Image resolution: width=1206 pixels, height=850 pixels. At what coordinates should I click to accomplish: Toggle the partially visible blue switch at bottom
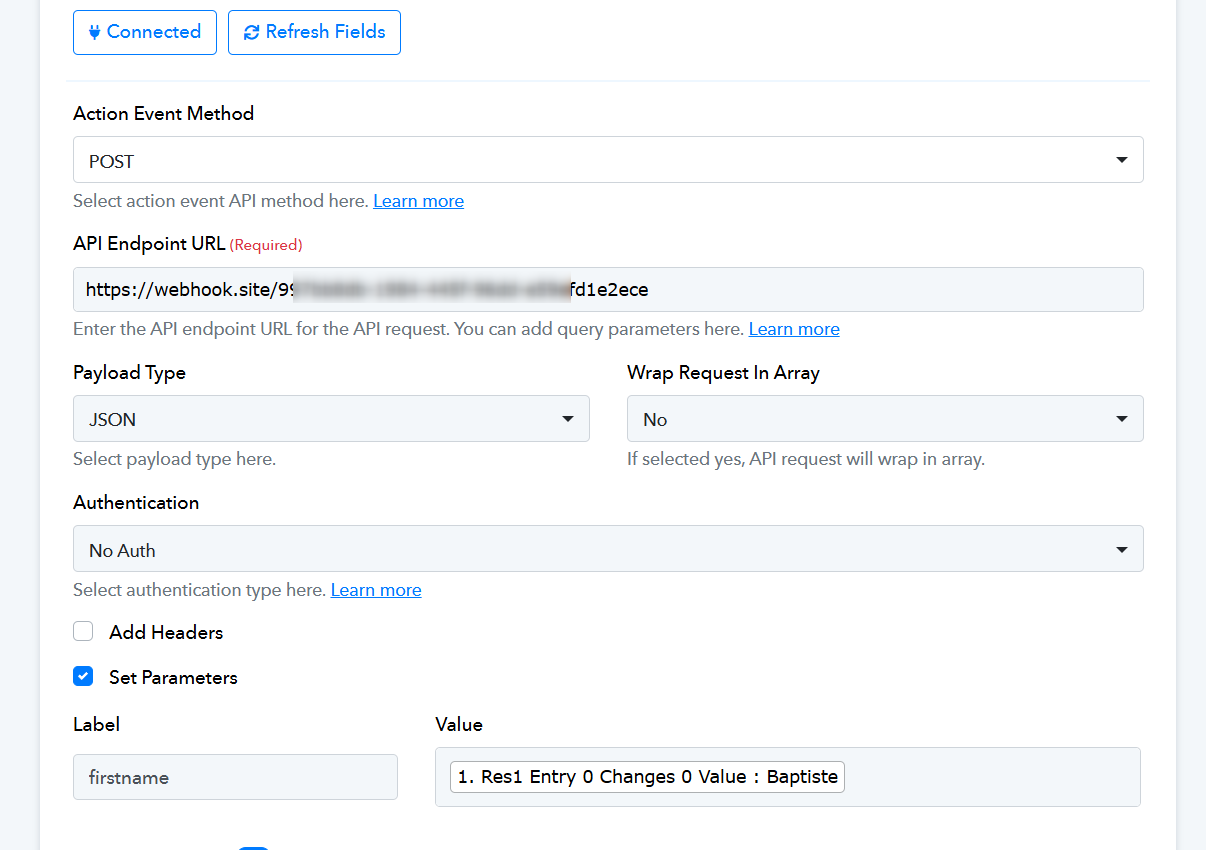pyautogui.click(x=254, y=846)
